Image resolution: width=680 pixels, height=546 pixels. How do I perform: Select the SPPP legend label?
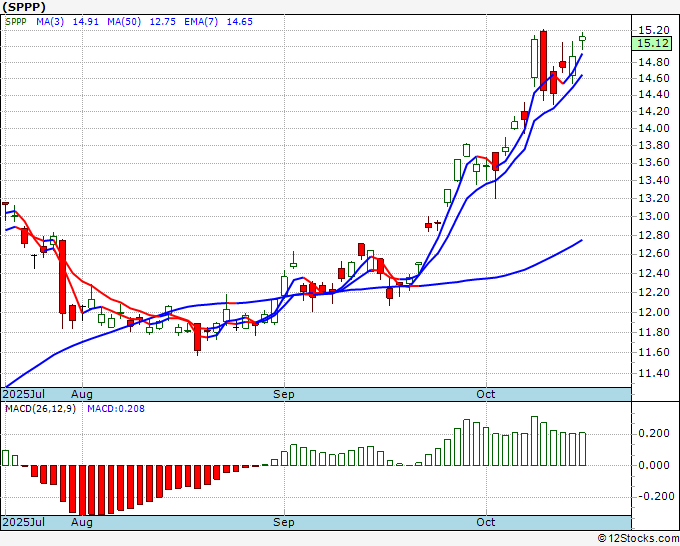[16, 22]
